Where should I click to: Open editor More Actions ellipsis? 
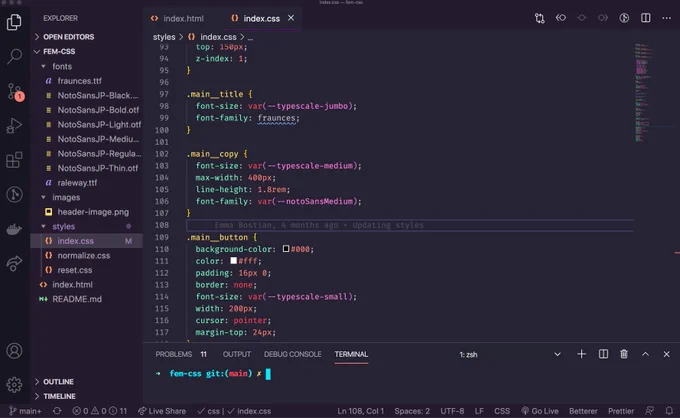pos(667,18)
